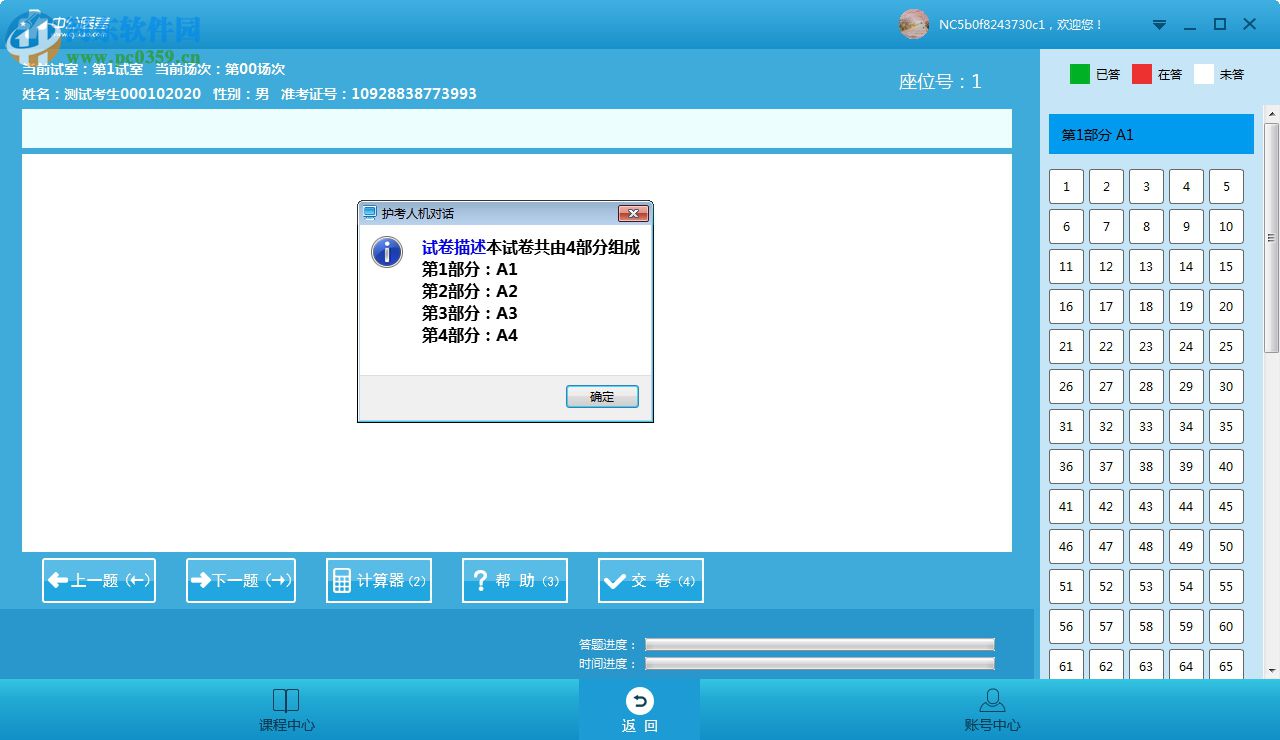Click the blue 试卷描述 text in dialog
The height and width of the screenshot is (740, 1280).
tap(453, 248)
